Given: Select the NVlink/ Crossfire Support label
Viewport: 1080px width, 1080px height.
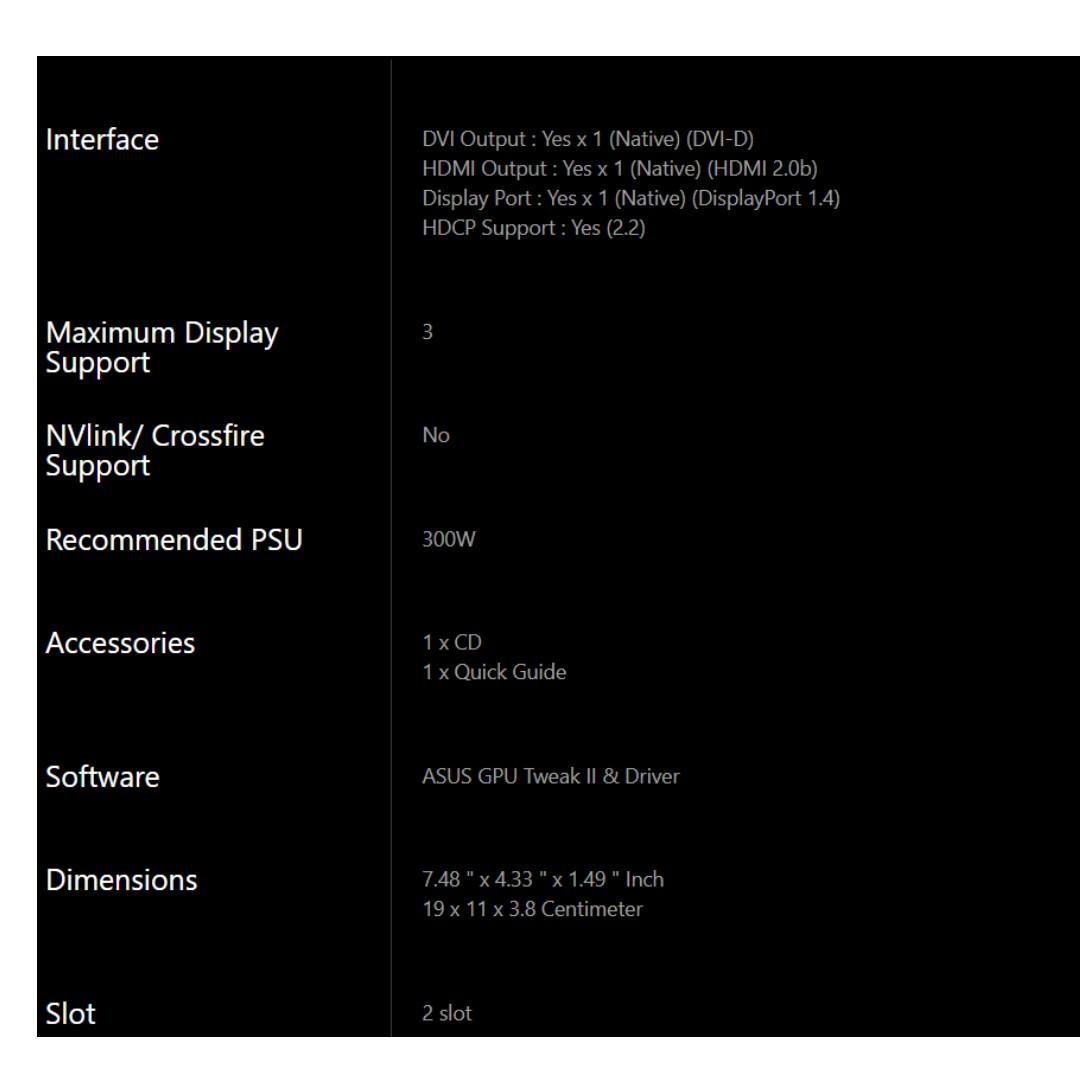Looking at the screenshot, I should pyautogui.click(x=155, y=451).
